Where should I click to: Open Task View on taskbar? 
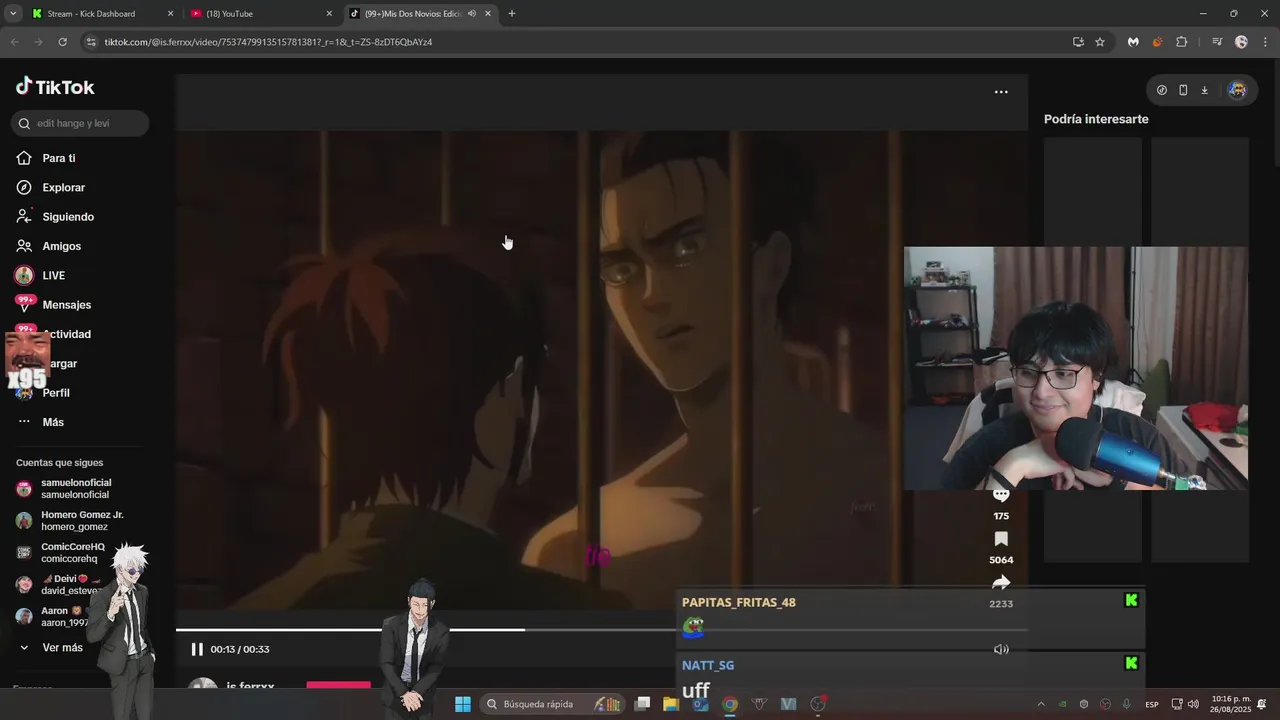[642, 704]
